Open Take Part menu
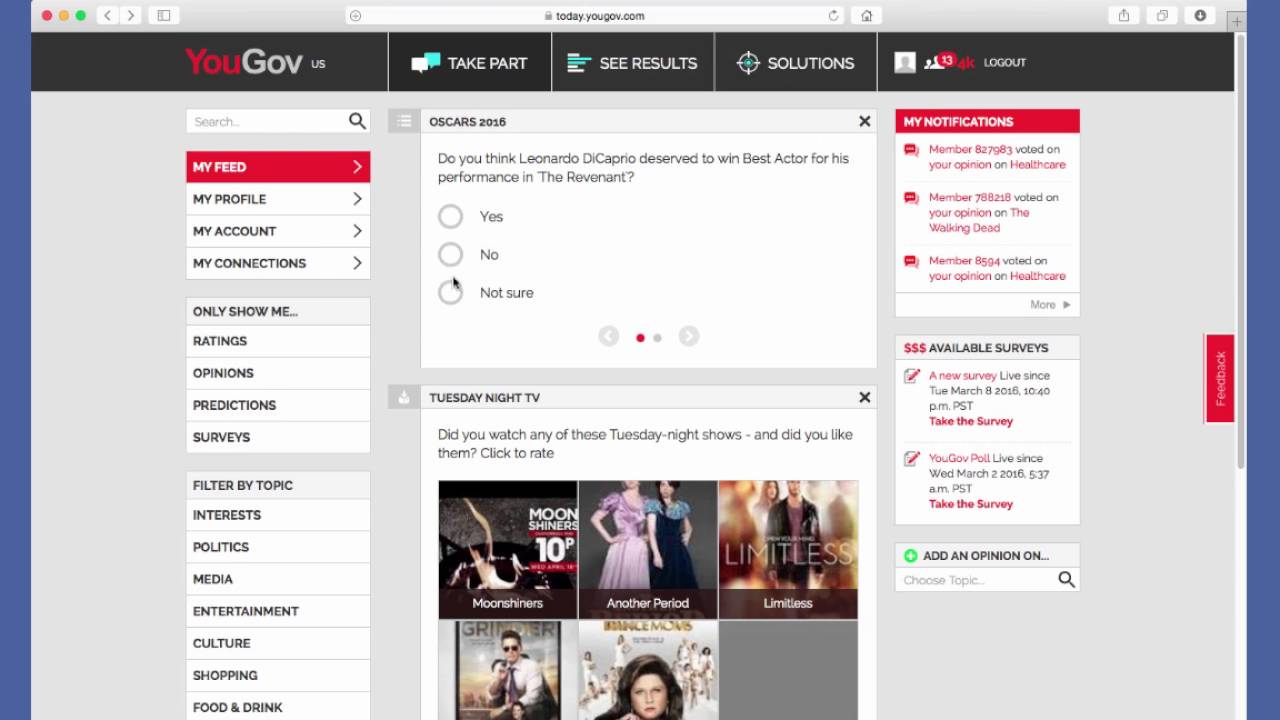Screen dimensions: 1280x720 (x=470, y=62)
